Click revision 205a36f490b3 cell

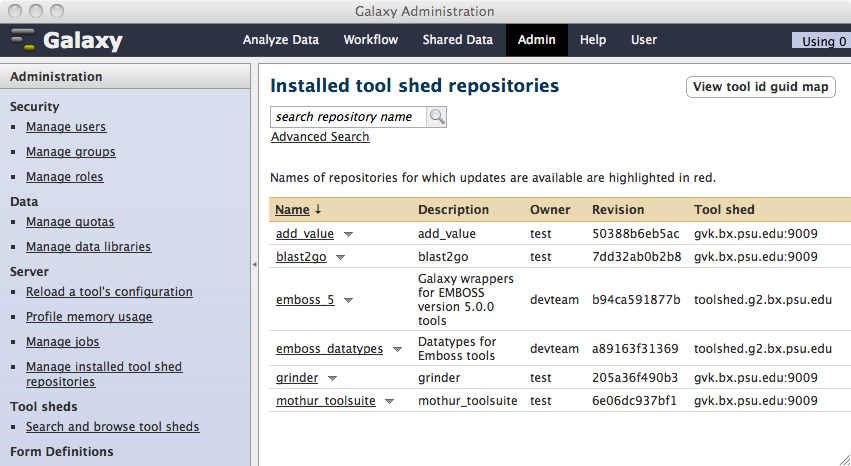pyautogui.click(x=635, y=378)
